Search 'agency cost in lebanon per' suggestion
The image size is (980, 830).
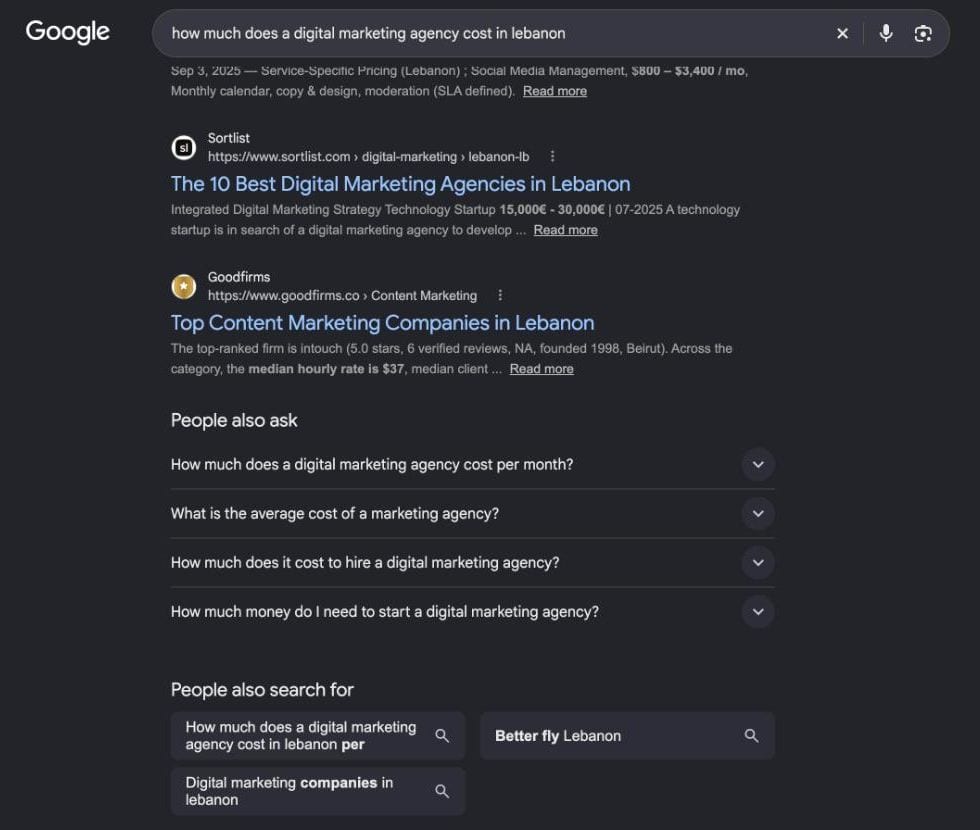[318, 736]
